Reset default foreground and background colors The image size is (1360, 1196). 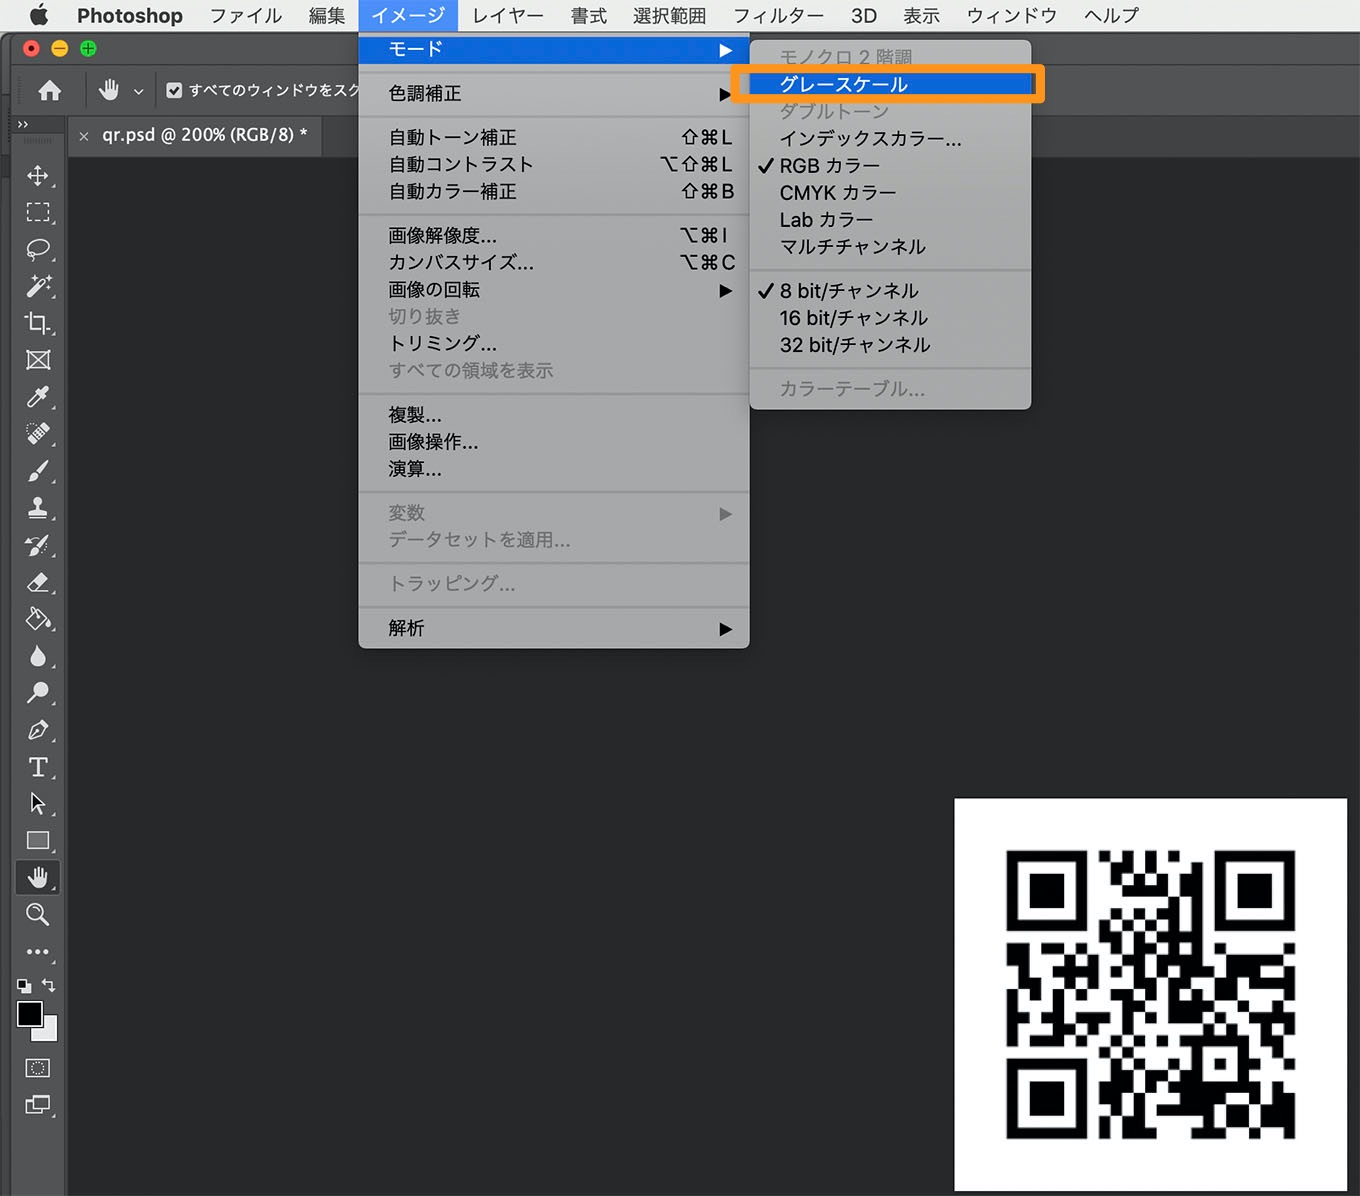coord(24,986)
